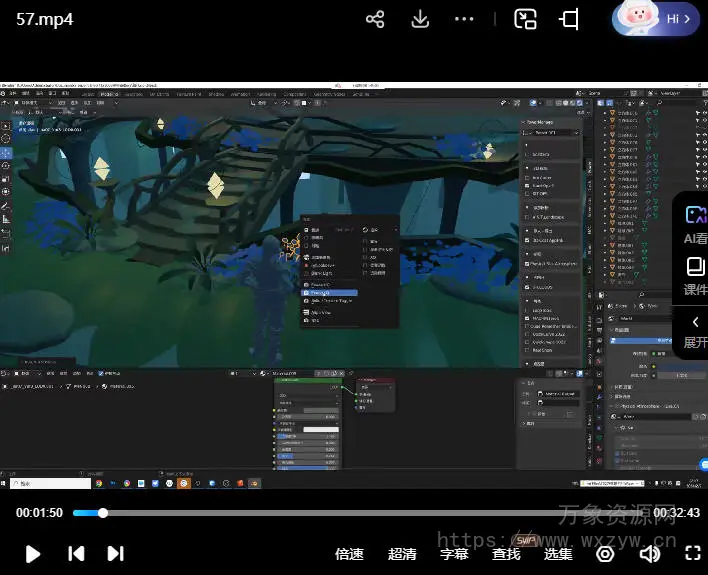Download the 57.mp4 video
Screen dimensions: 708x575
coord(420,19)
